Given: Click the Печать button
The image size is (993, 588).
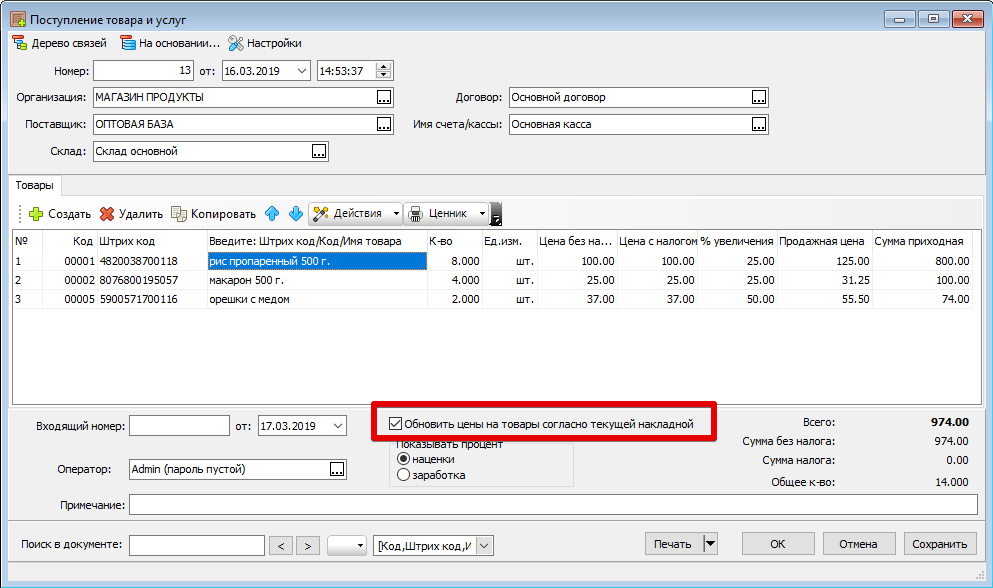Looking at the screenshot, I should coord(674,544).
